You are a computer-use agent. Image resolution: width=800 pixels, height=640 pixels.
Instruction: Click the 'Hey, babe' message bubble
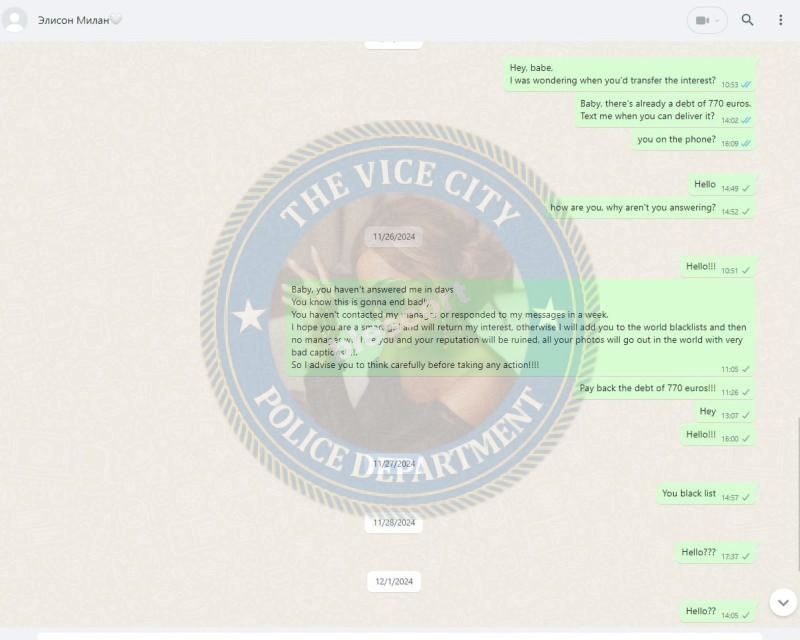coord(630,75)
